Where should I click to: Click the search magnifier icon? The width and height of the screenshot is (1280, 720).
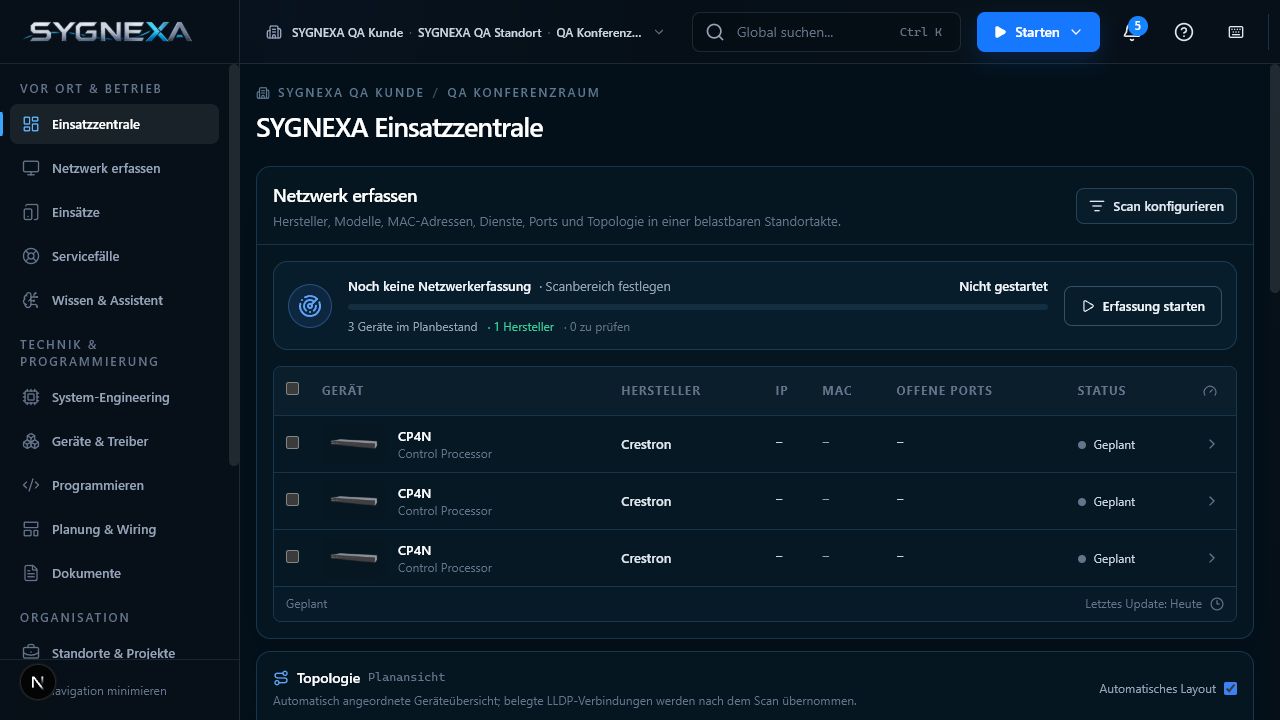tap(715, 32)
